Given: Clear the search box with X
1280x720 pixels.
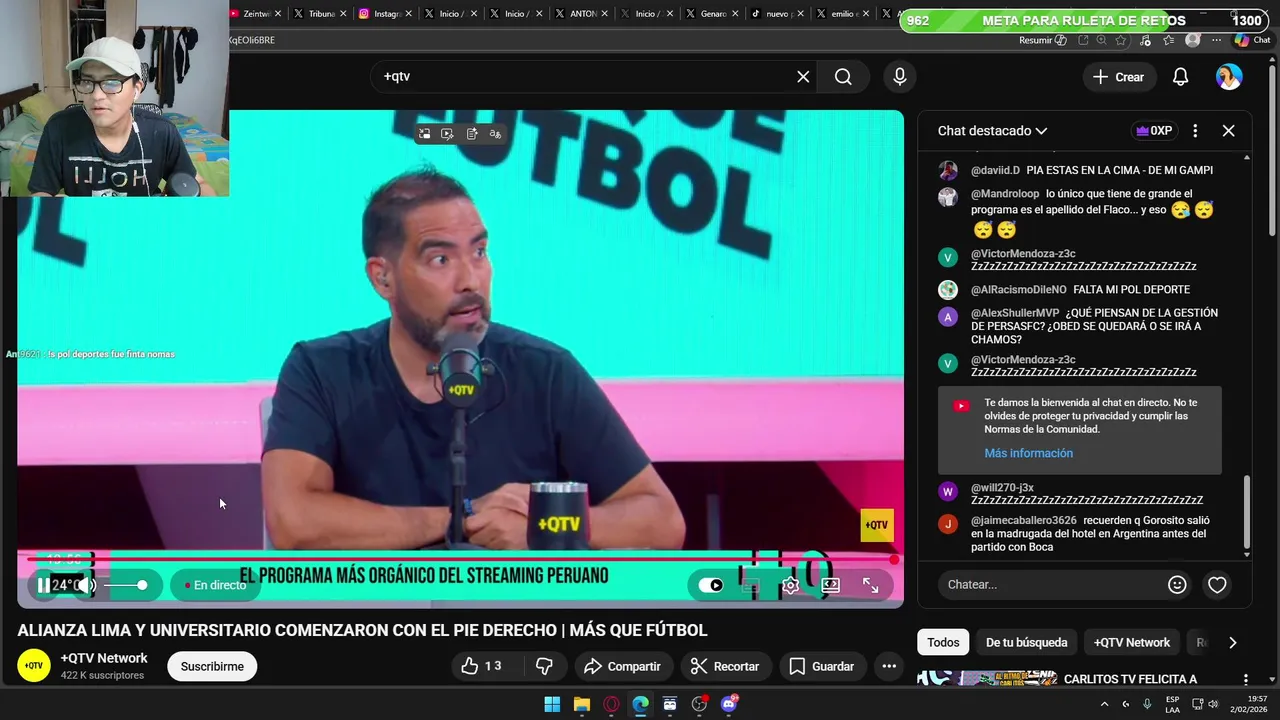Looking at the screenshot, I should [803, 77].
